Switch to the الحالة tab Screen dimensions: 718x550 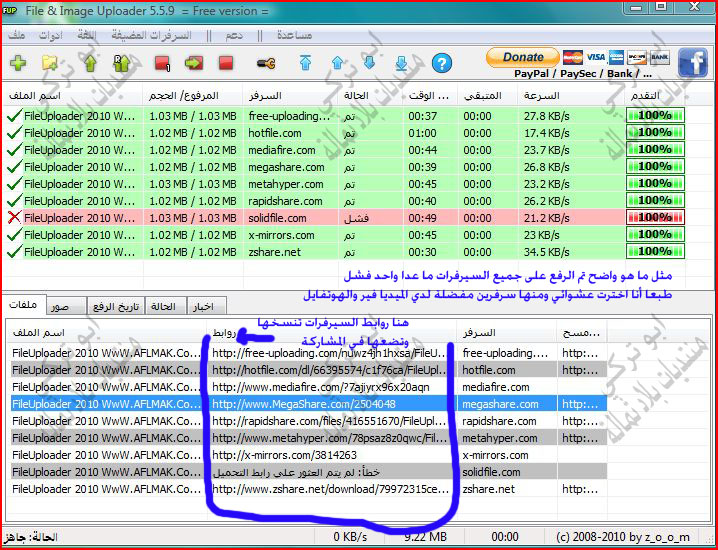click(x=166, y=306)
